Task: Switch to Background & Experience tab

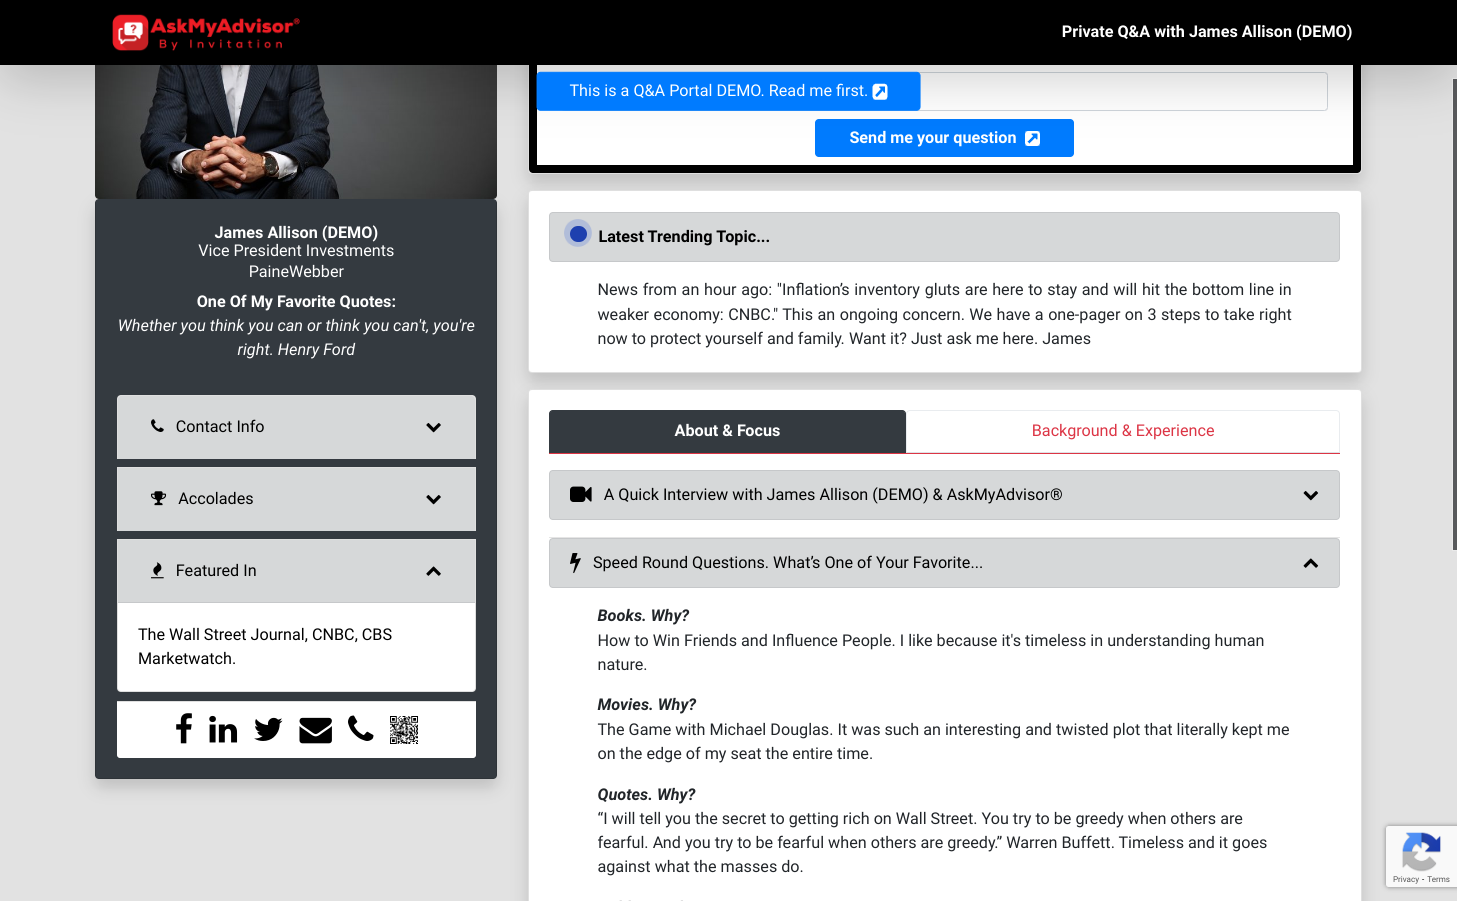Action: [1122, 431]
